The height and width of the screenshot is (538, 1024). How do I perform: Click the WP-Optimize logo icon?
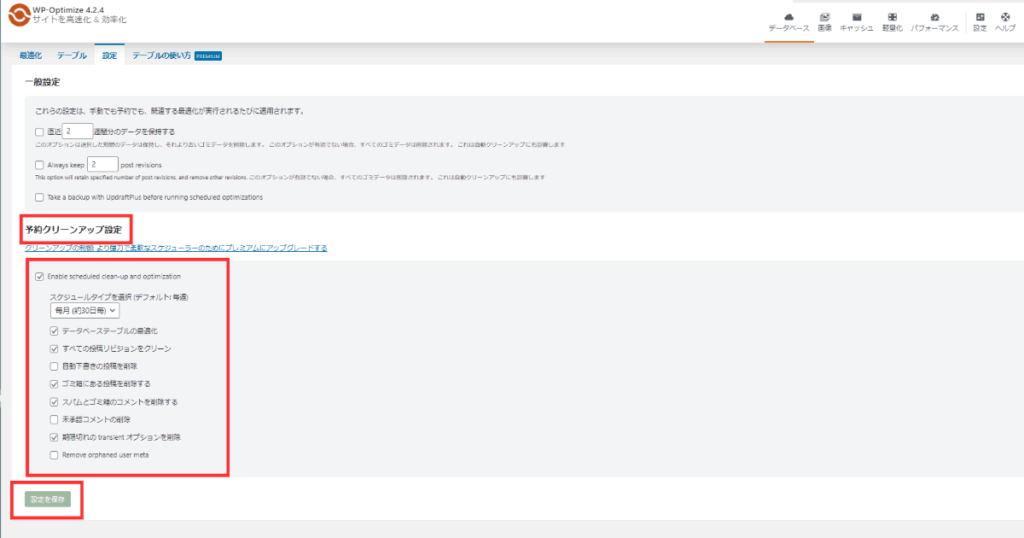(17, 16)
